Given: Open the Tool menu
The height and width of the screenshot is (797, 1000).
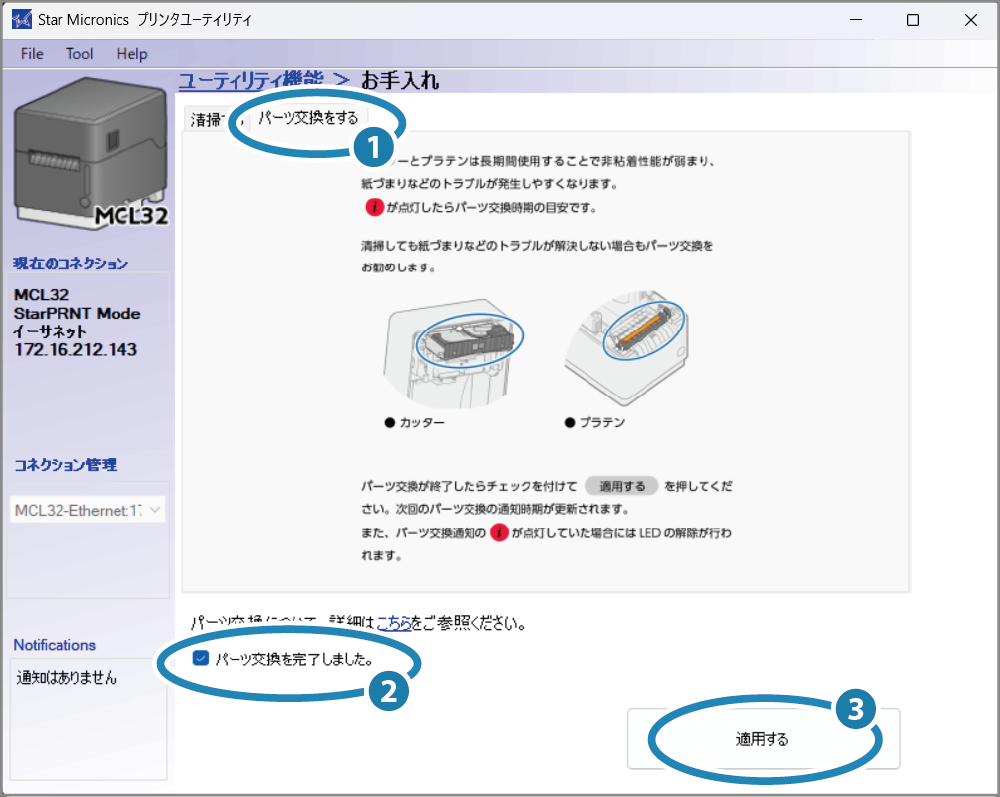Looking at the screenshot, I should tap(79, 54).
